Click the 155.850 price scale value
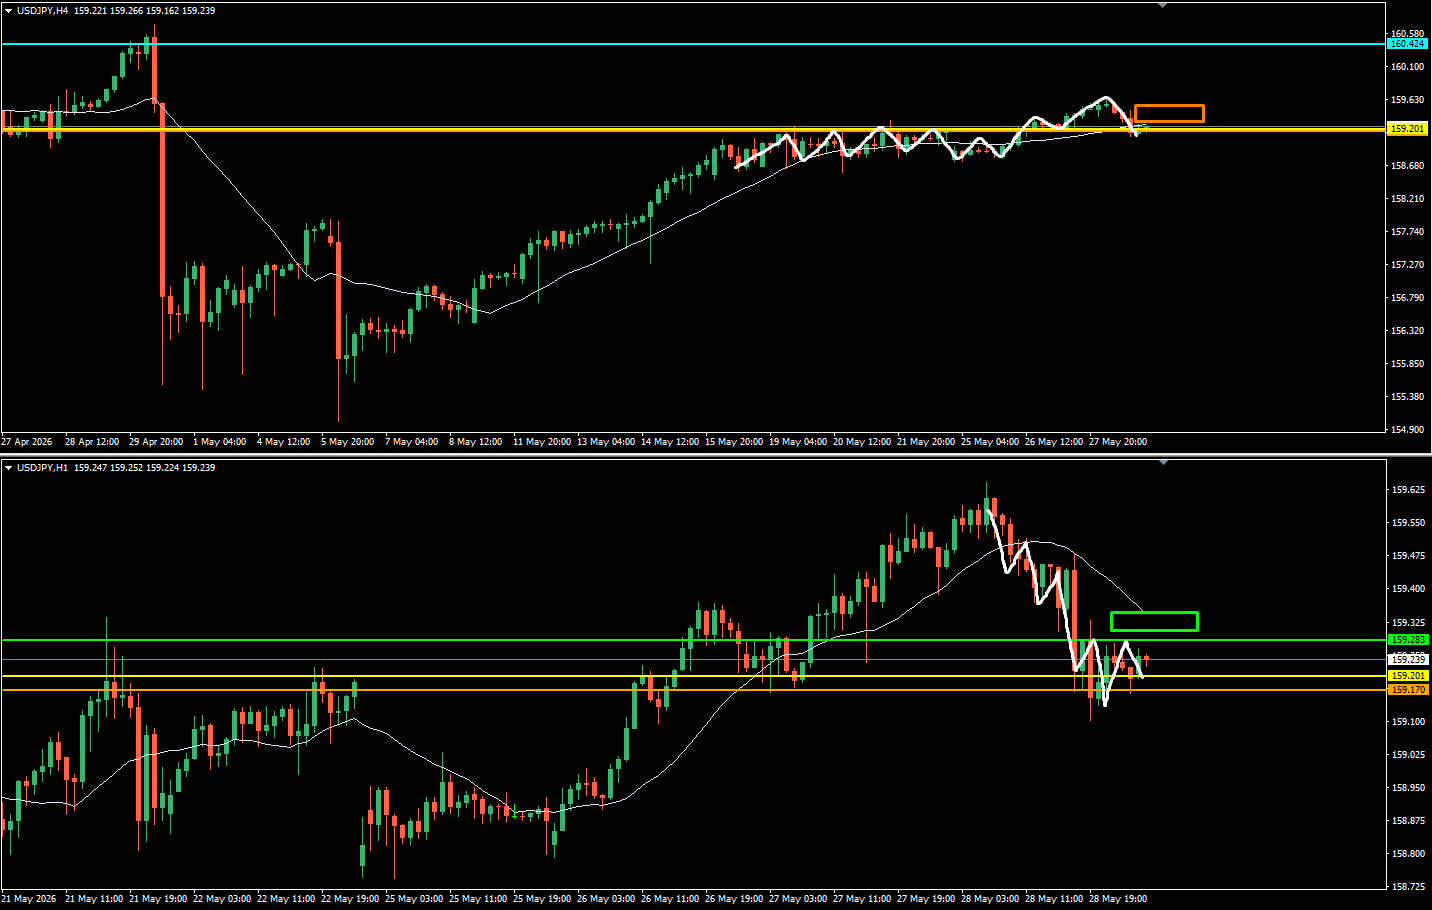The width and height of the screenshot is (1432, 910). 1407,364
